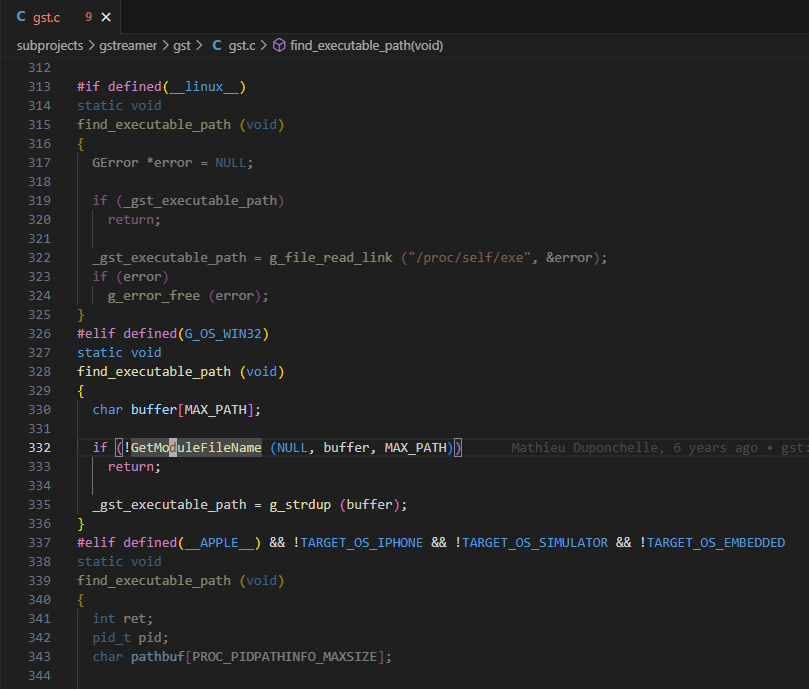Open the find_executable_path(void) breadcrumb symbol
Viewport: 809px width, 689px height.
[x=366, y=45]
